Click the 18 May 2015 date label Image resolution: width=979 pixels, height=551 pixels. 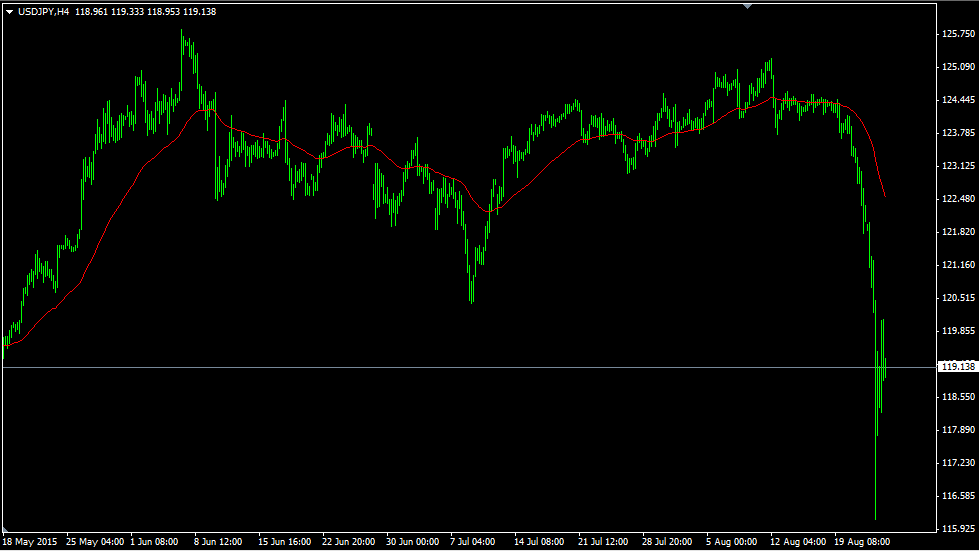(30, 542)
